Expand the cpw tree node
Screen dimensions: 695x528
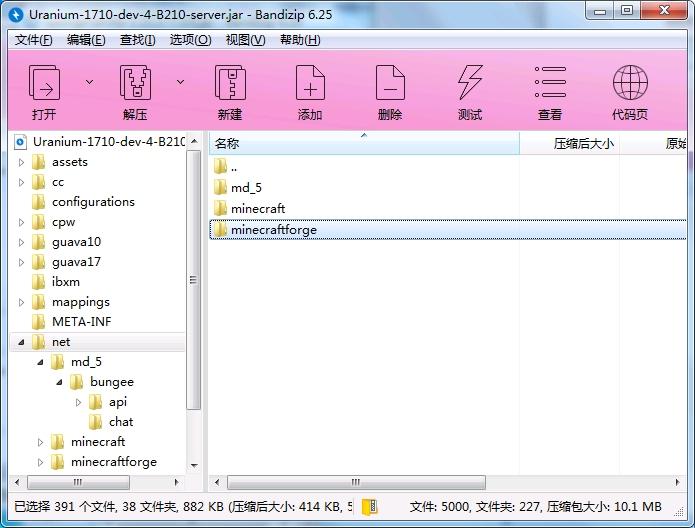(21, 223)
